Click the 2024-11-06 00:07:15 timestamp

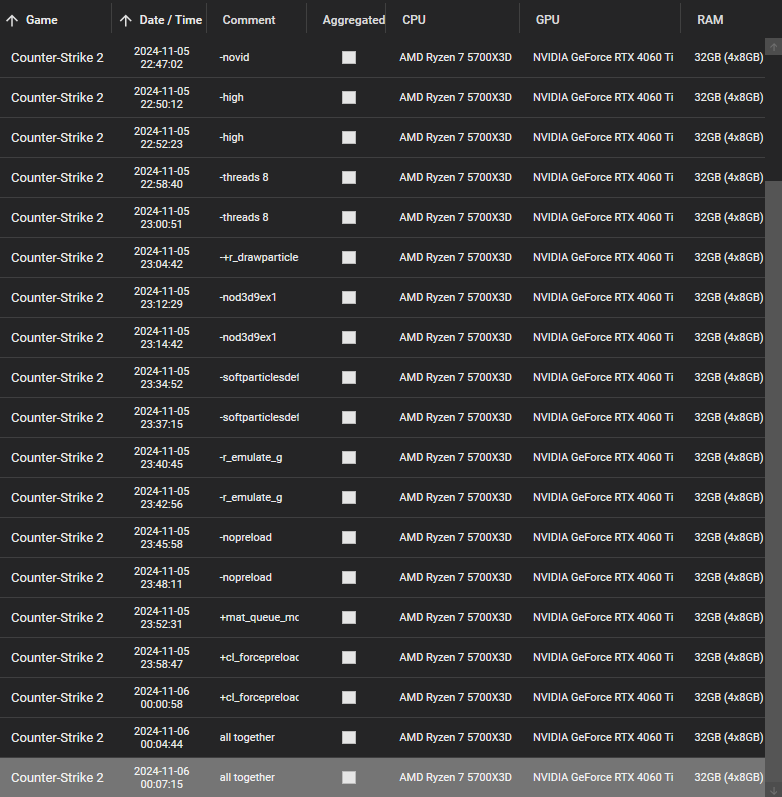(162, 777)
